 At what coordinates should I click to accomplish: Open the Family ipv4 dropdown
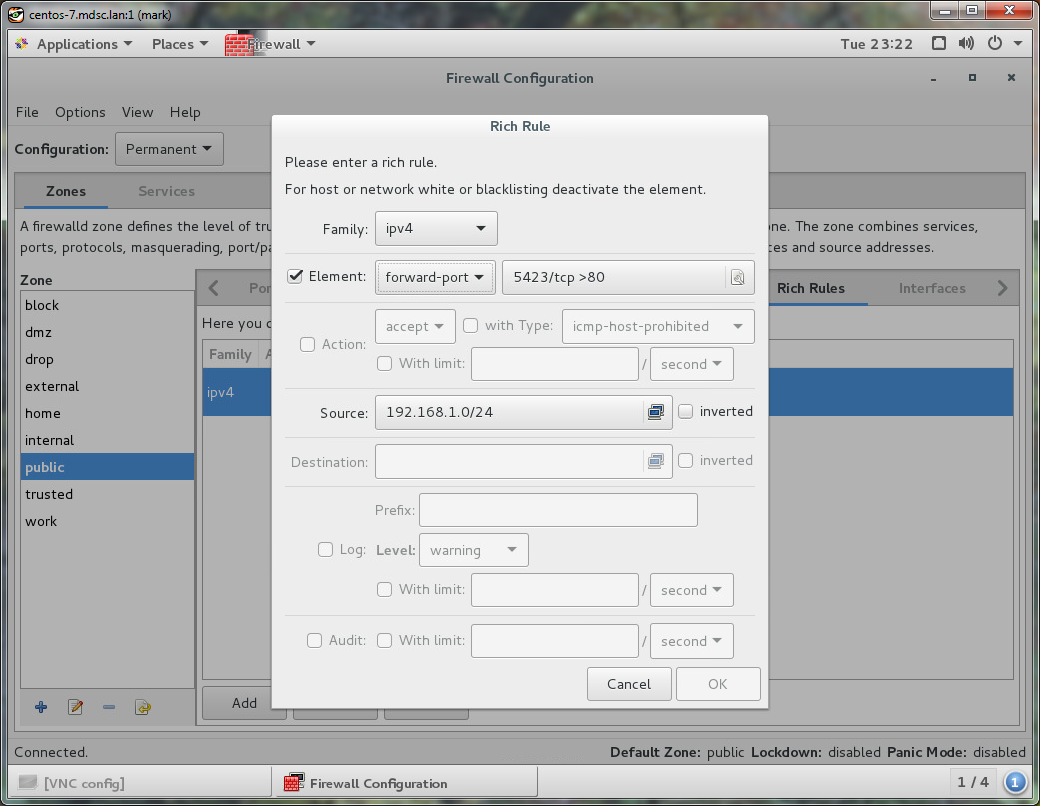point(436,228)
